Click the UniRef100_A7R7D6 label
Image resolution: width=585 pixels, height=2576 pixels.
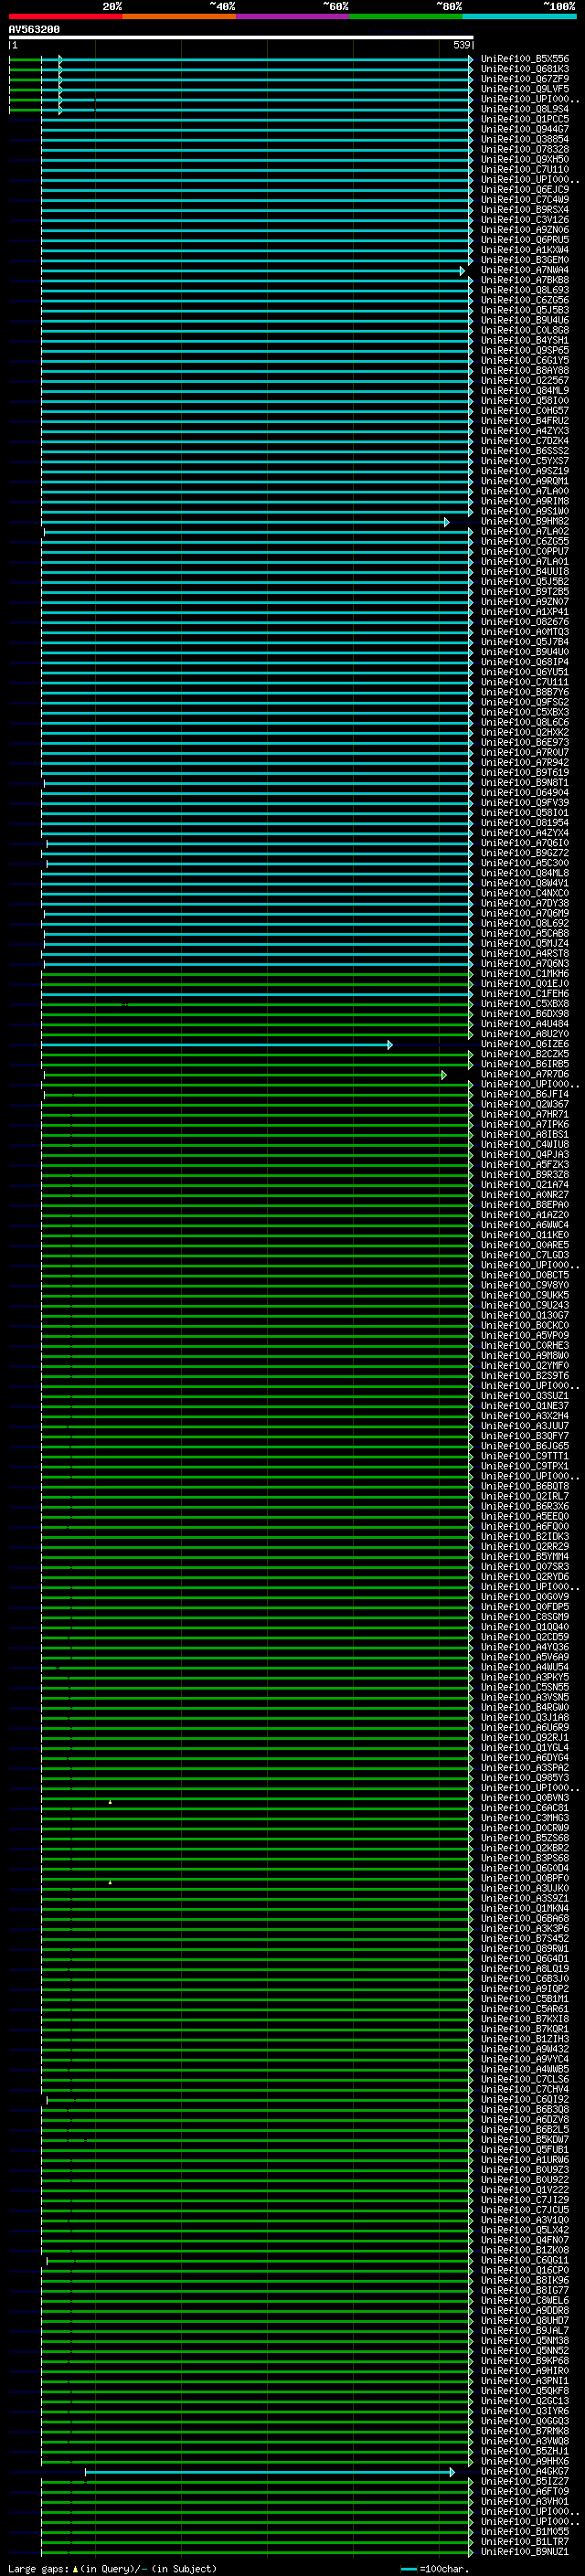(x=524, y=1074)
